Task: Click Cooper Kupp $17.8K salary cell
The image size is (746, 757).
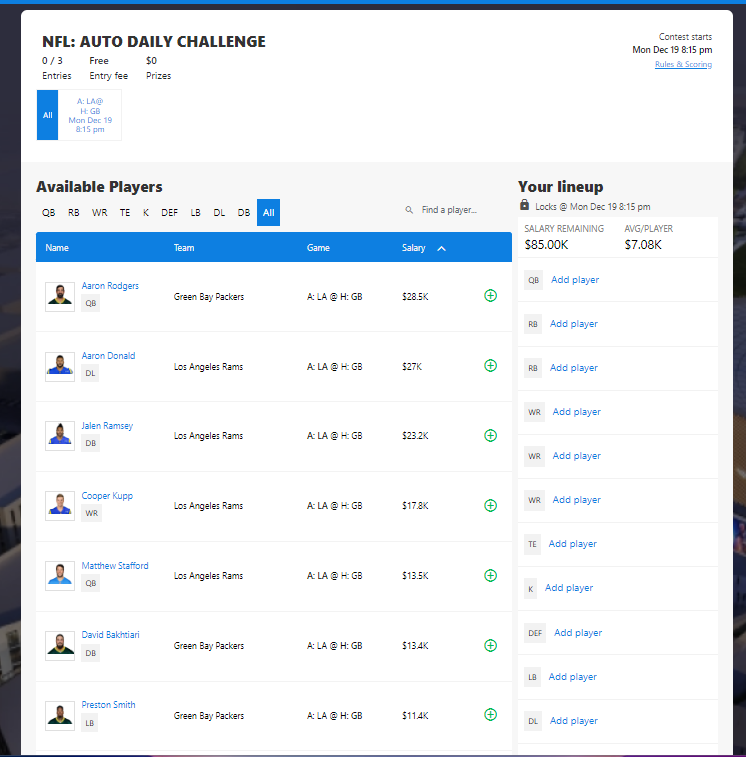Action: click(x=415, y=506)
